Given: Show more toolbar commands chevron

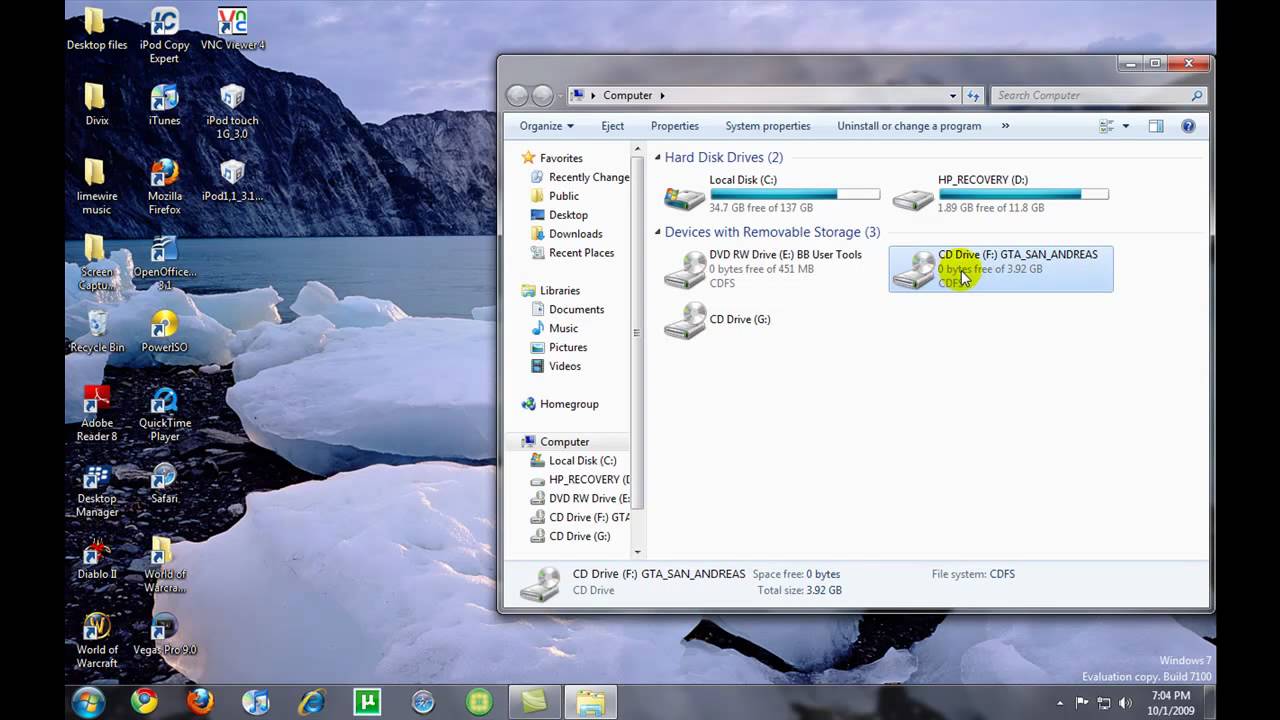Looking at the screenshot, I should 1005,126.
